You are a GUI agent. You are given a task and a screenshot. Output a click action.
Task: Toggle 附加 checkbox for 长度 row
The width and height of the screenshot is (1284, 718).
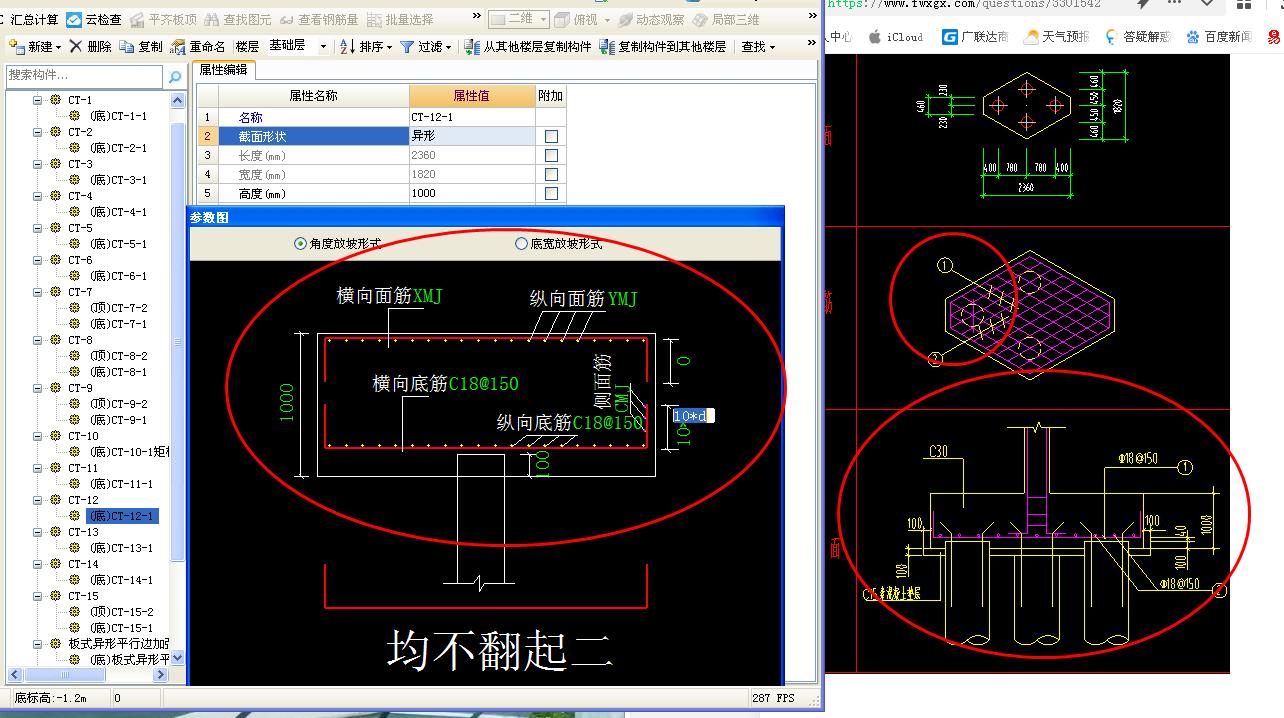coord(551,155)
